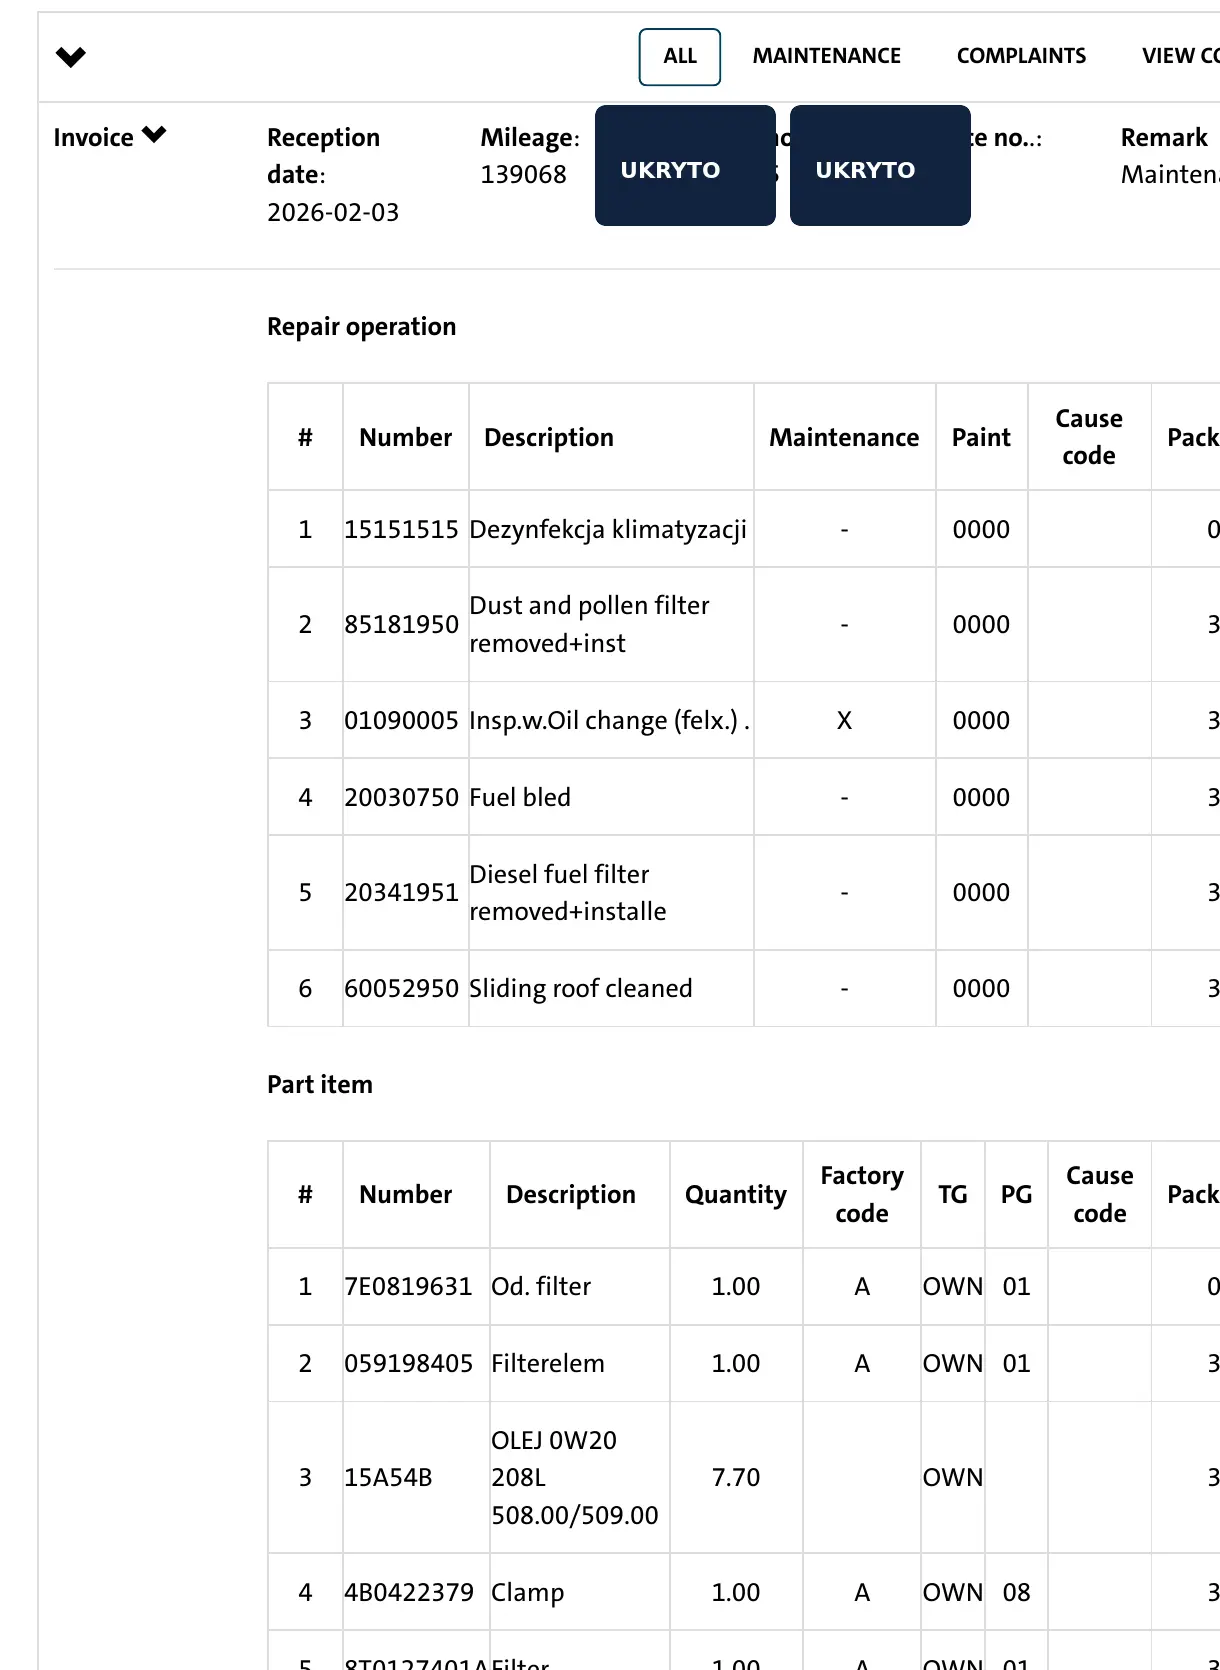Click part number 7E0819631

tap(408, 1286)
